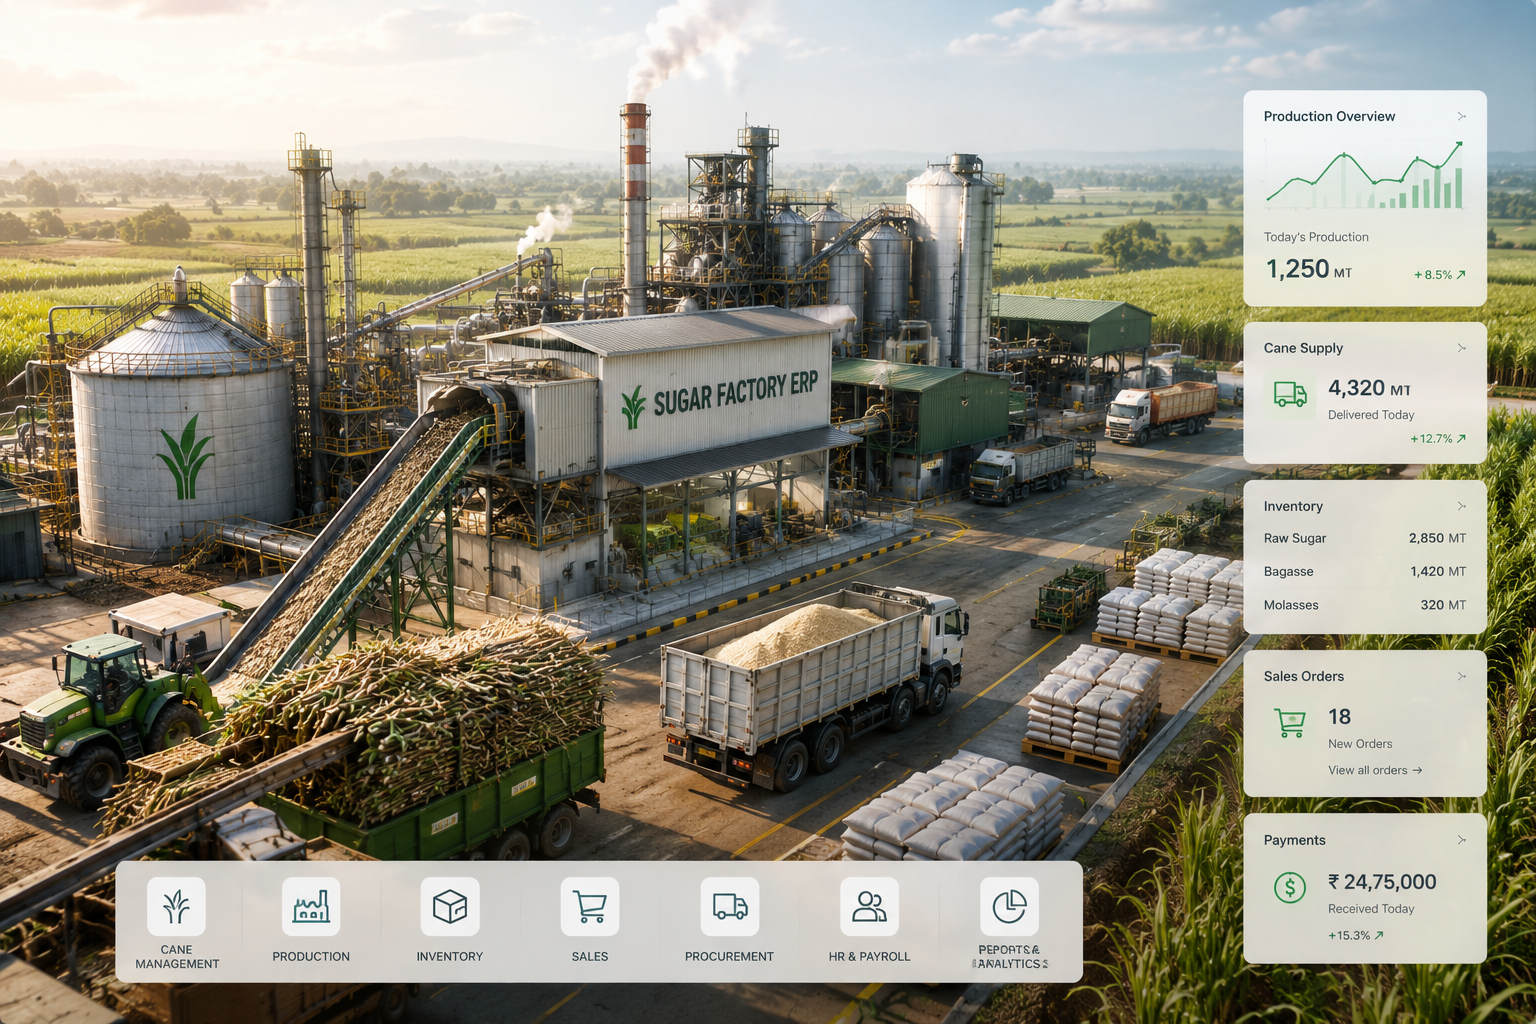Expand the Cane Supply card arrow
1536x1024 pixels.
1462,348
